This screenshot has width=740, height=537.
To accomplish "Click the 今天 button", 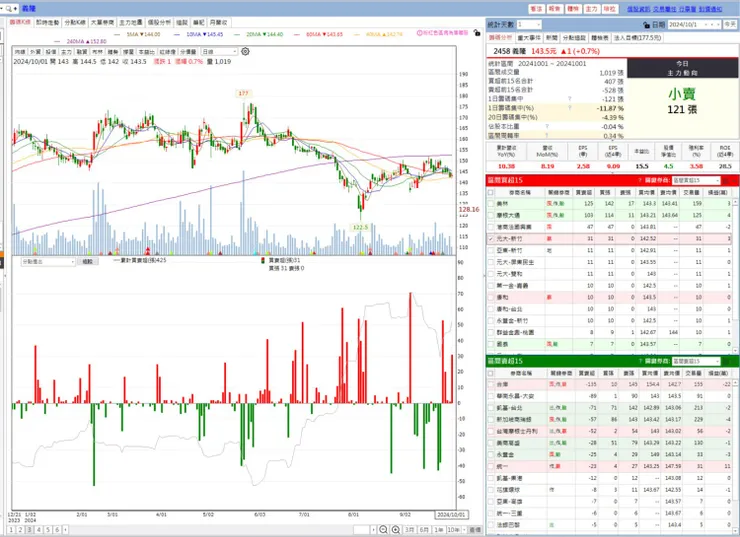I will [730, 25].
